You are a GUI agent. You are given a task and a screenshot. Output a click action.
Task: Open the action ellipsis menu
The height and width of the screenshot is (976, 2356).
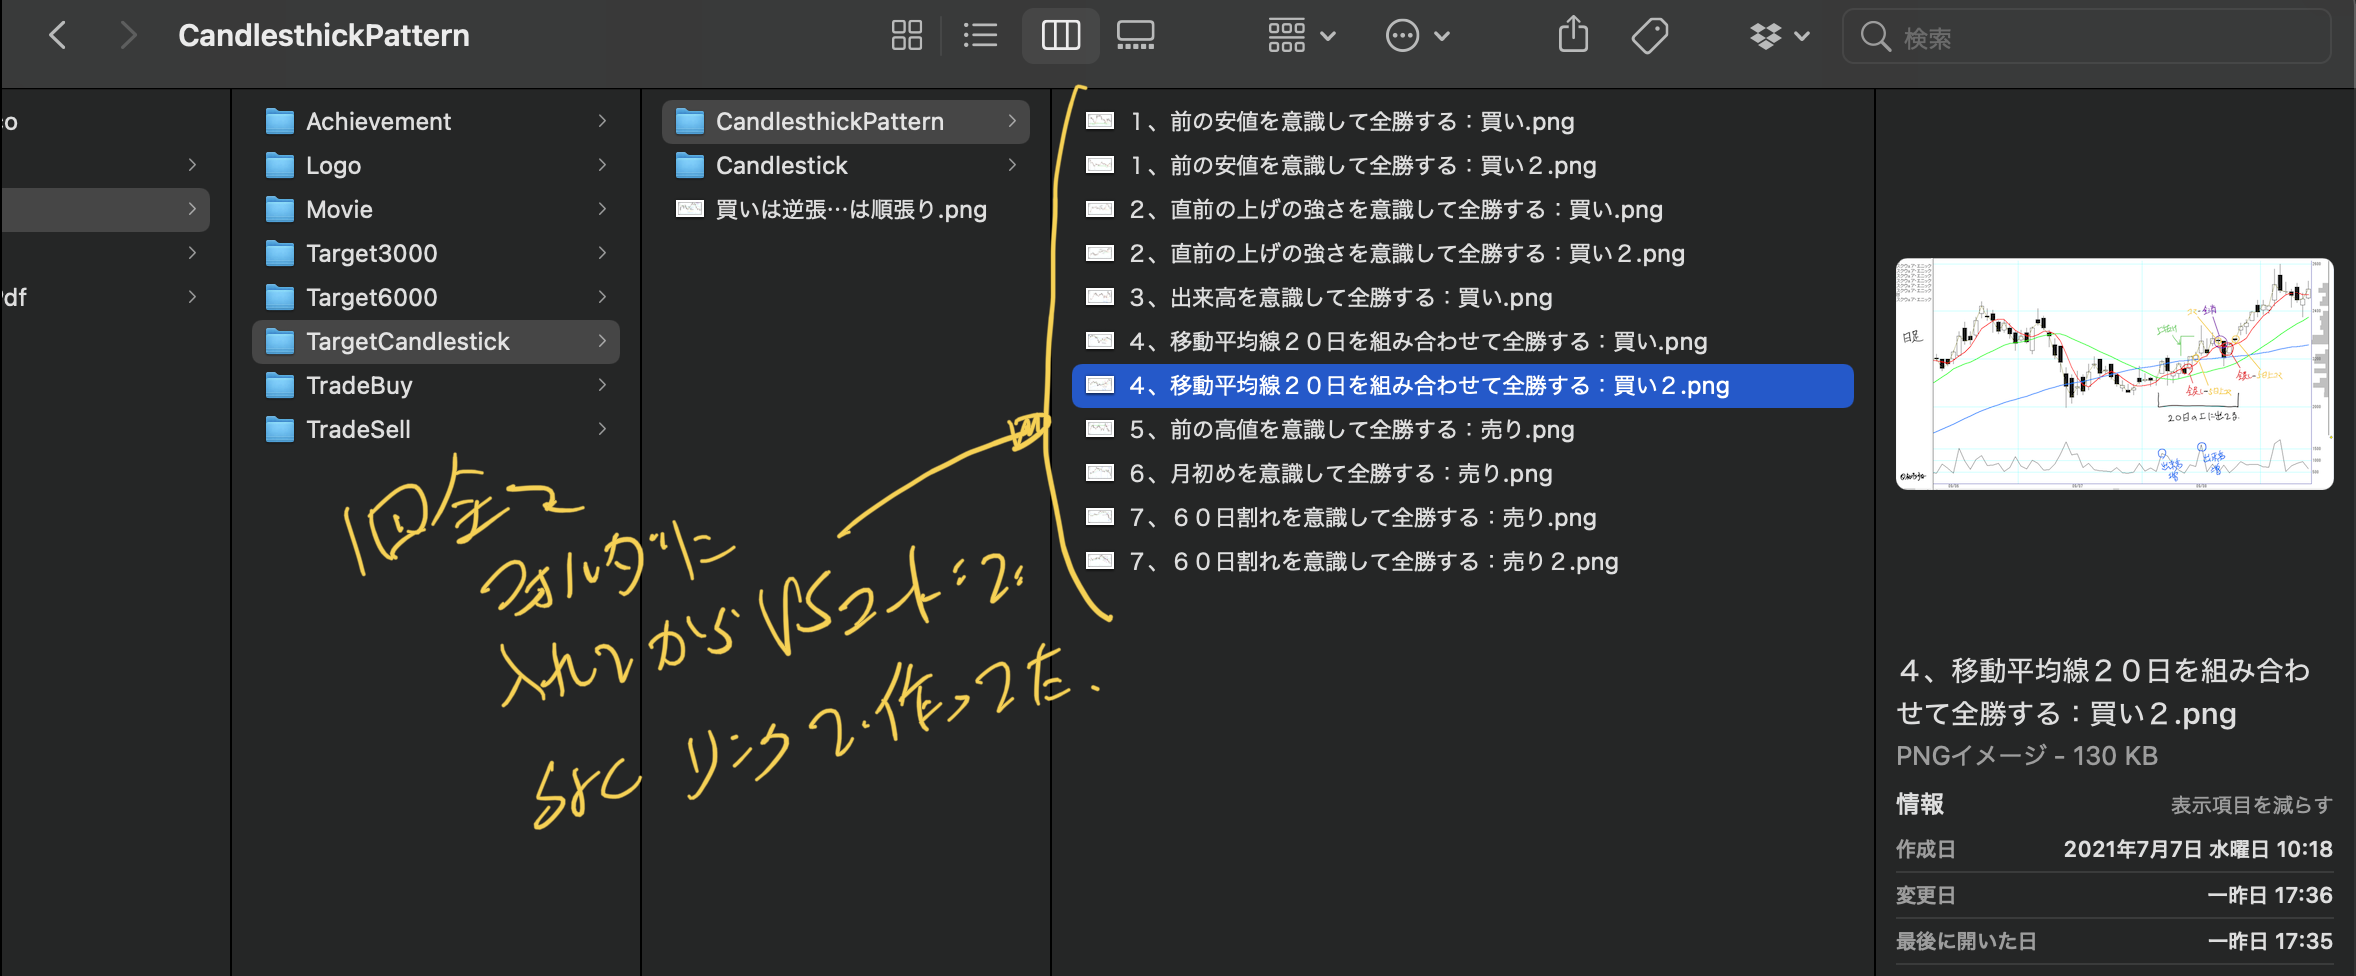click(1417, 36)
